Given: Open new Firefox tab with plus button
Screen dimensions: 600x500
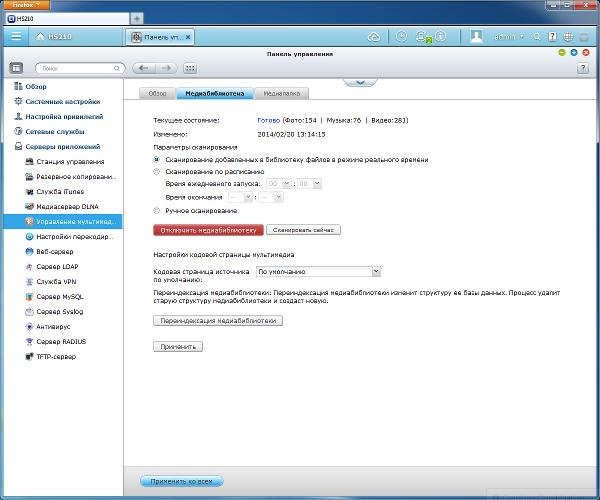Looking at the screenshot, I should click(x=137, y=18).
